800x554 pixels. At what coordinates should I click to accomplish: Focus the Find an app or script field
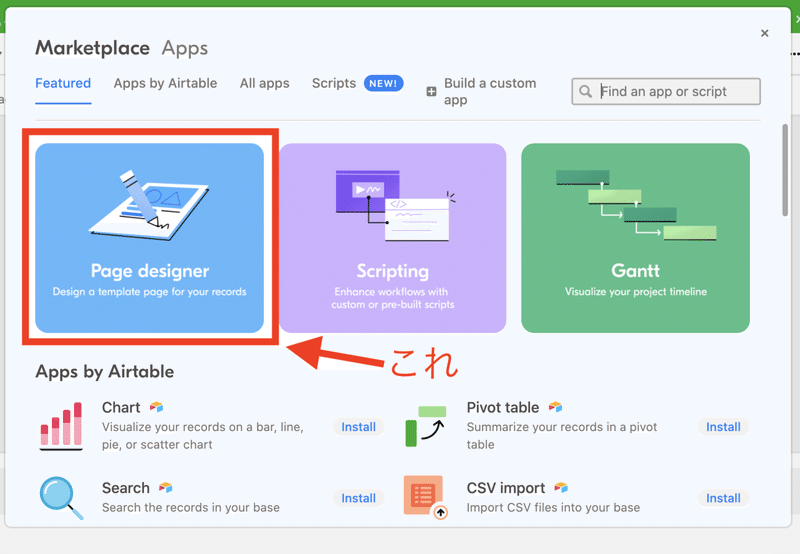(666, 91)
